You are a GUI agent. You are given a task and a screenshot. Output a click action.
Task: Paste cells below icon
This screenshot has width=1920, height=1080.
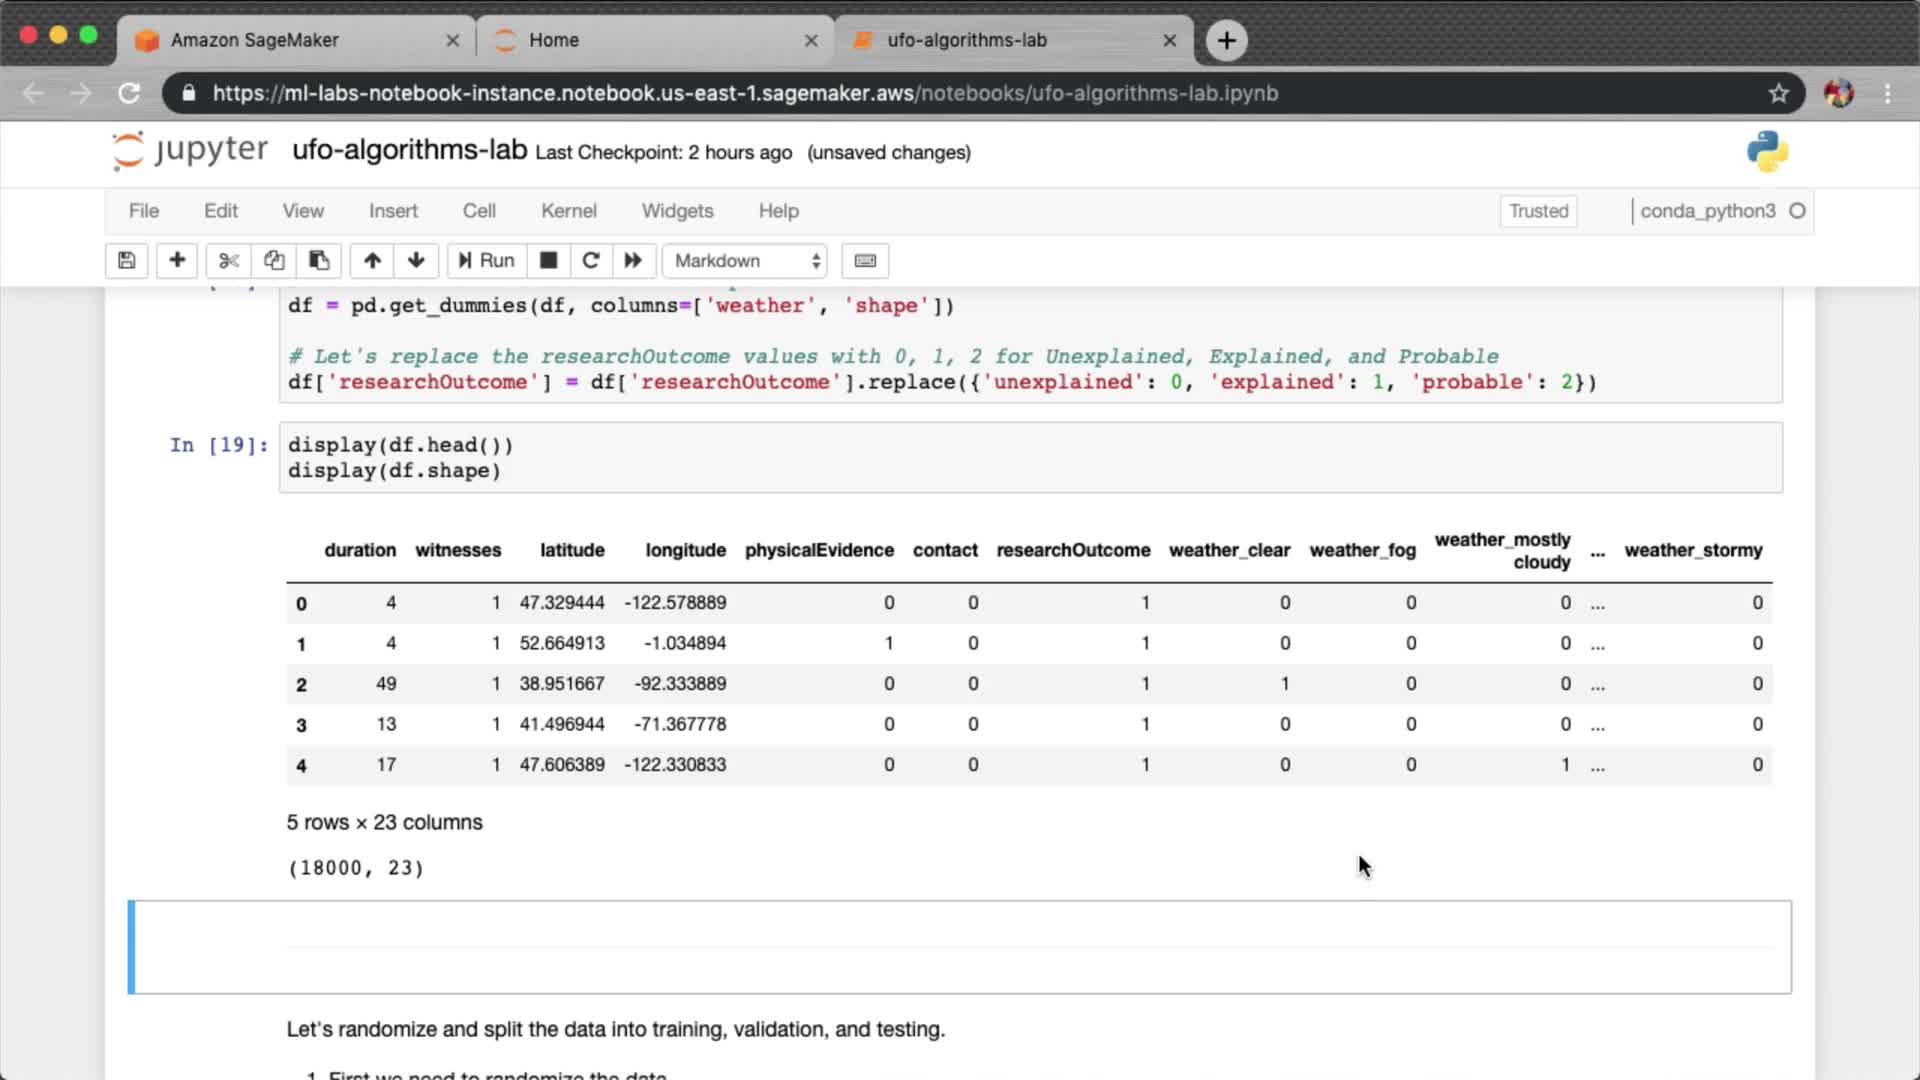tap(319, 261)
